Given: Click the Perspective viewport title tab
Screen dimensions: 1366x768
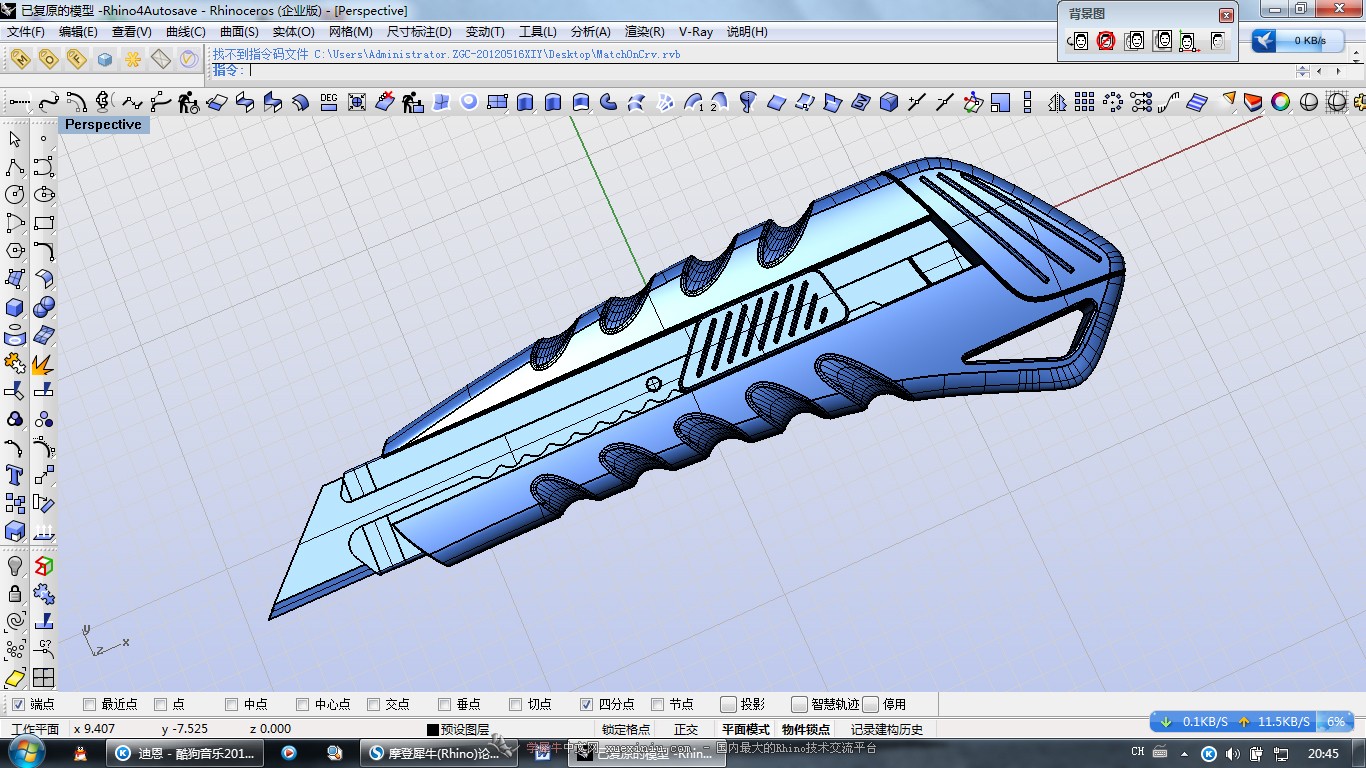Looking at the screenshot, I should point(103,124).
